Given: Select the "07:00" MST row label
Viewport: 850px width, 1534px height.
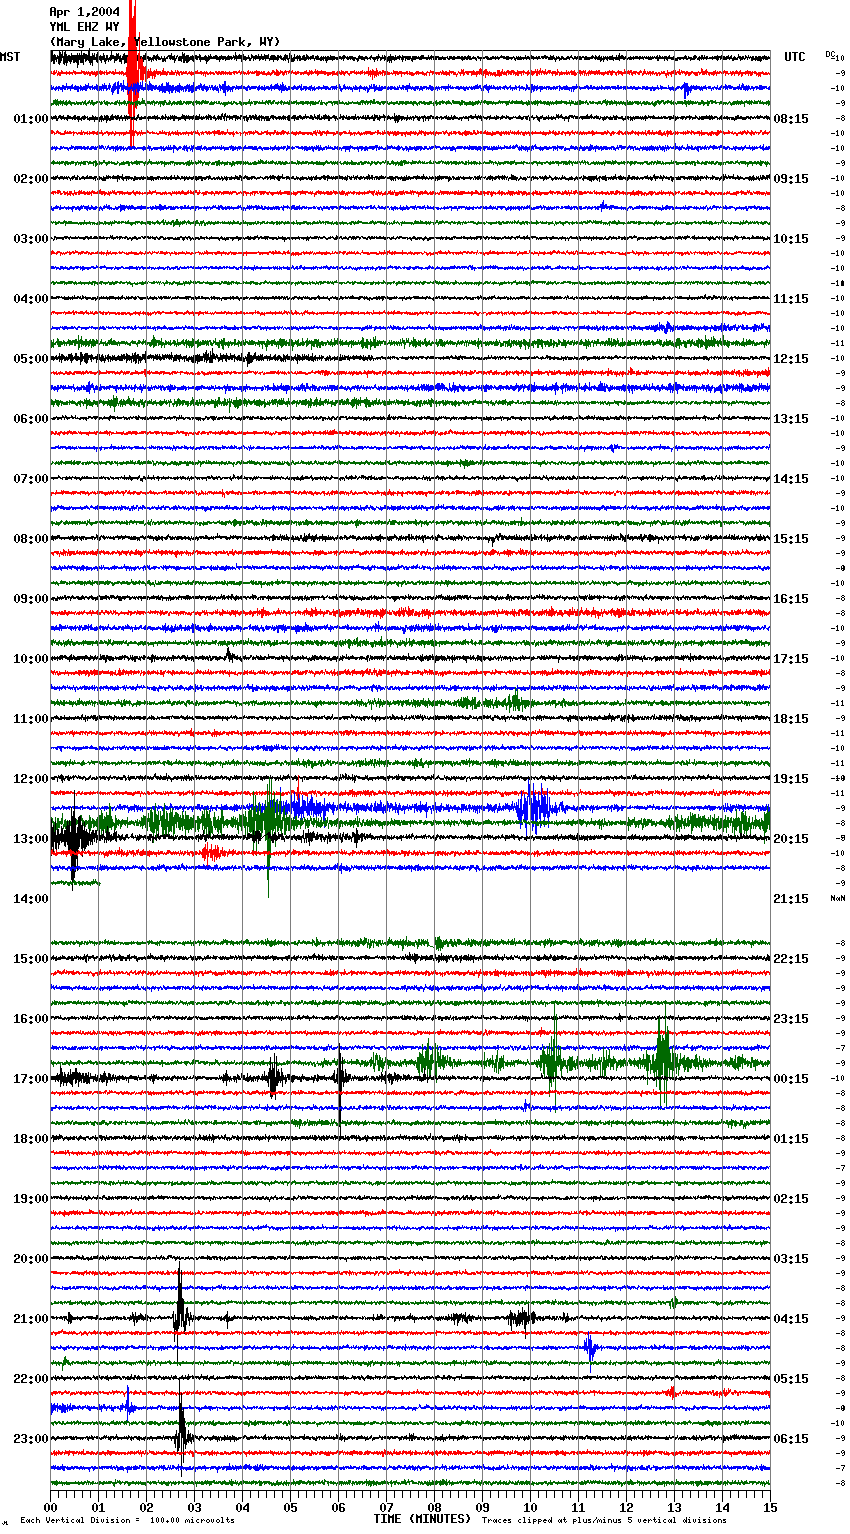Looking at the screenshot, I should (31, 479).
